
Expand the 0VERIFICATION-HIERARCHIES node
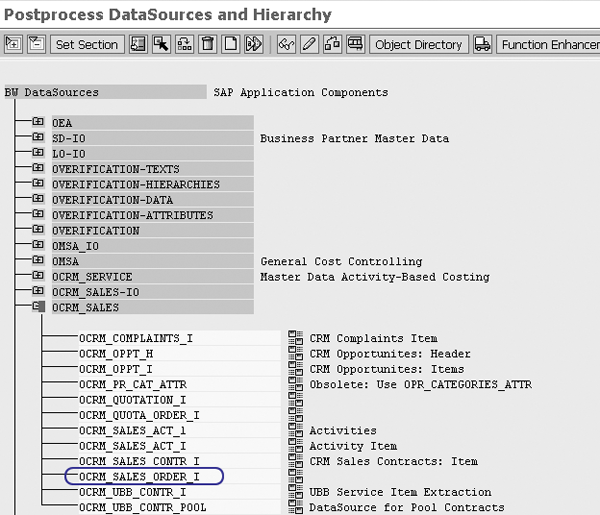tap(38, 183)
